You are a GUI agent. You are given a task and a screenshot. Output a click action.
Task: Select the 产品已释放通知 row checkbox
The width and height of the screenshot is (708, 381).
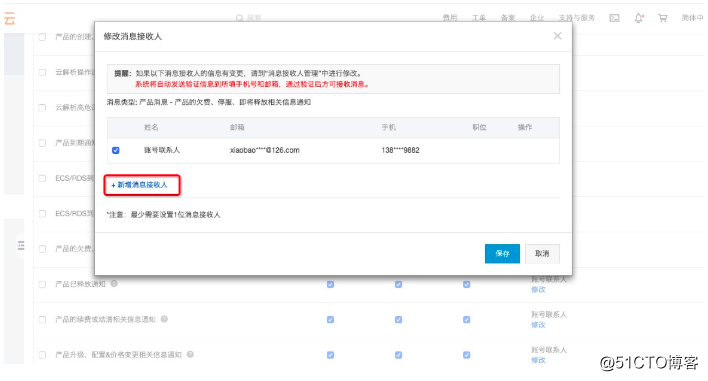click(x=42, y=284)
